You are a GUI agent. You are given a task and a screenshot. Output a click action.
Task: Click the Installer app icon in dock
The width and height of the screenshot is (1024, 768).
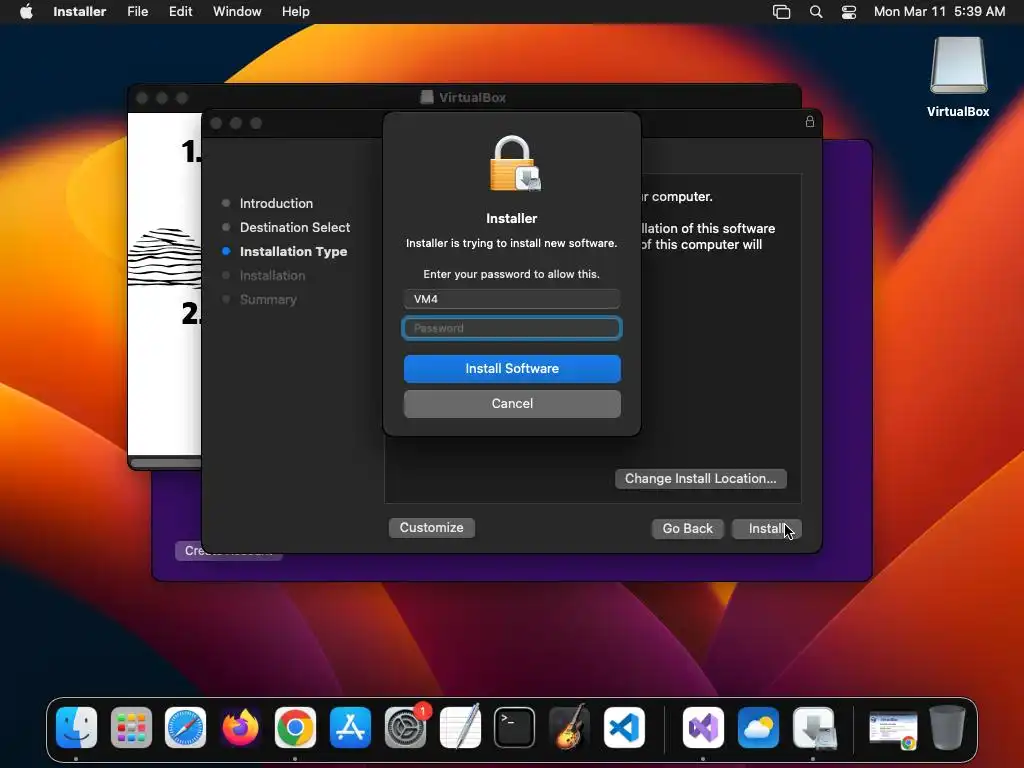tap(814, 728)
